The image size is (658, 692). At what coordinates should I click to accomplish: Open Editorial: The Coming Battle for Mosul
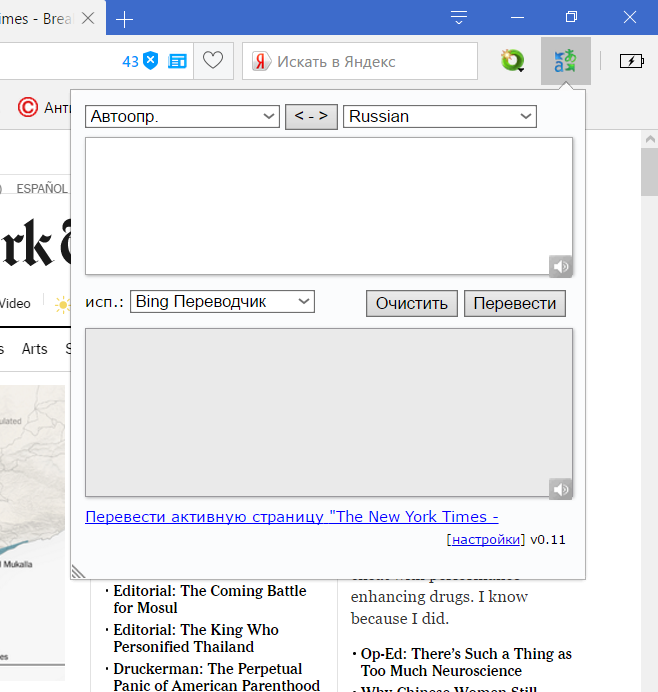click(x=210, y=599)
